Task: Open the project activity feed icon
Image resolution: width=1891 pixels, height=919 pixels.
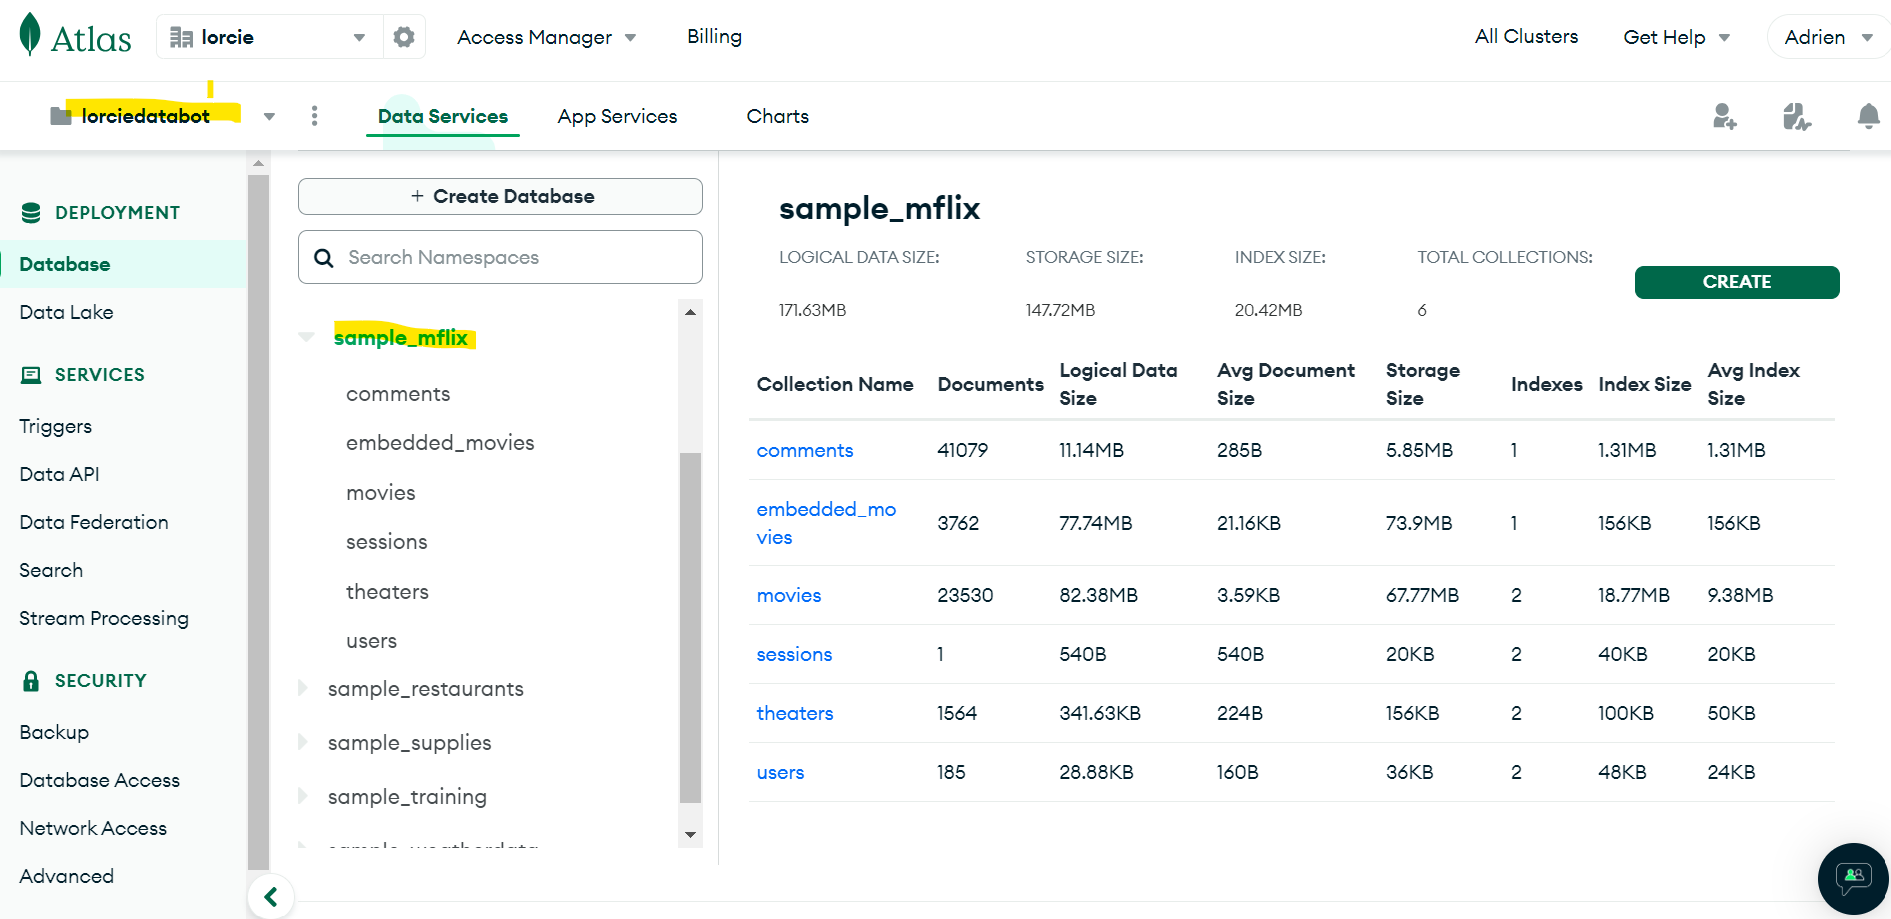Action: (1796, 117)
